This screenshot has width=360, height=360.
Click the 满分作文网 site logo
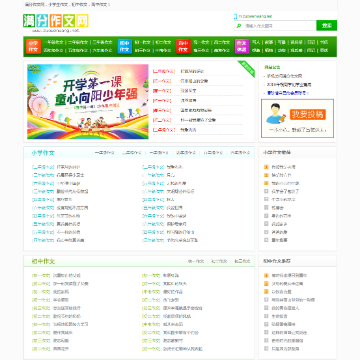click(x=56, y=21)
